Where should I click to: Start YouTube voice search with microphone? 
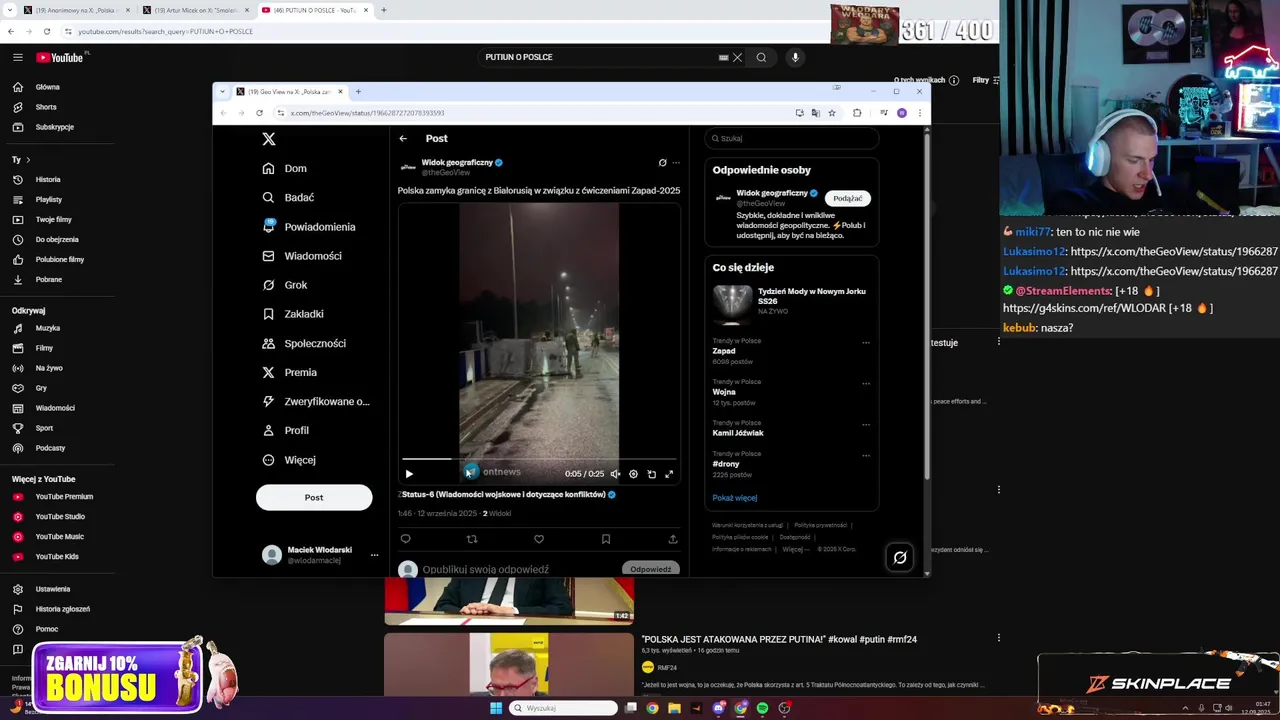coord(795,57)
